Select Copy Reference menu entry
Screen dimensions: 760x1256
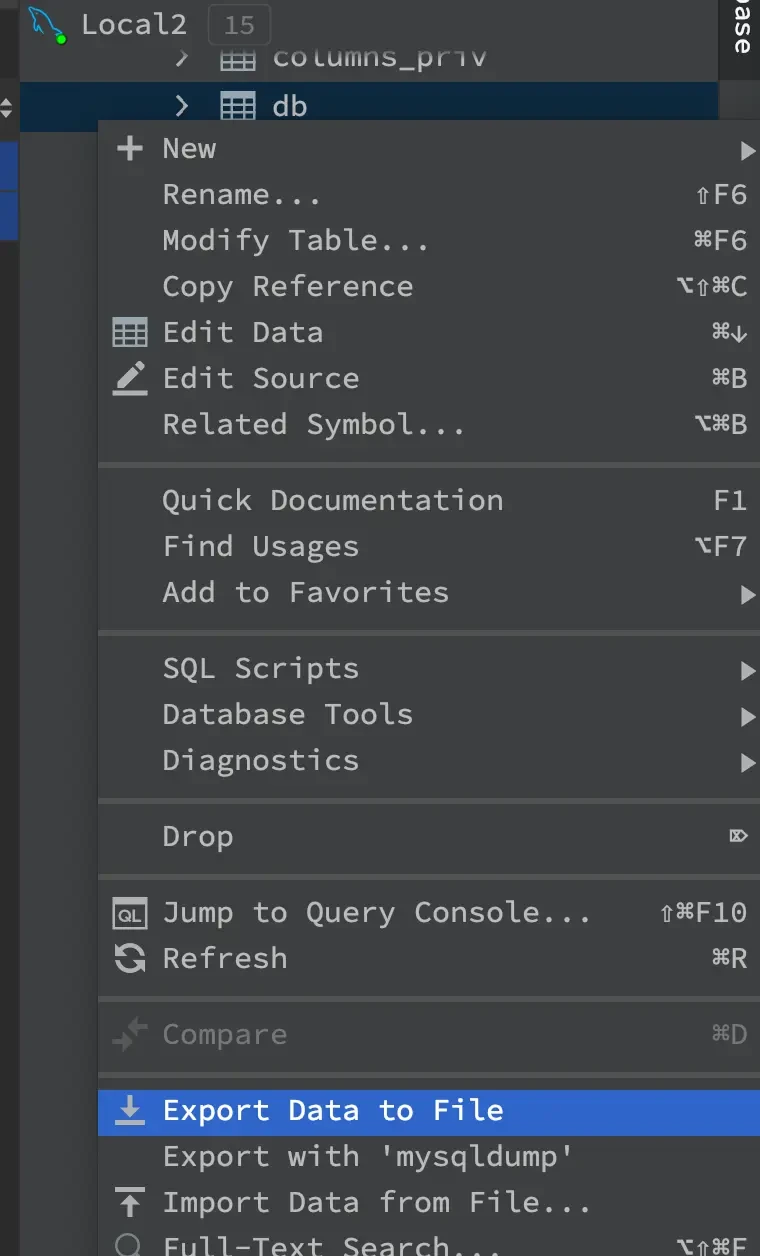[x=287, y=287]
